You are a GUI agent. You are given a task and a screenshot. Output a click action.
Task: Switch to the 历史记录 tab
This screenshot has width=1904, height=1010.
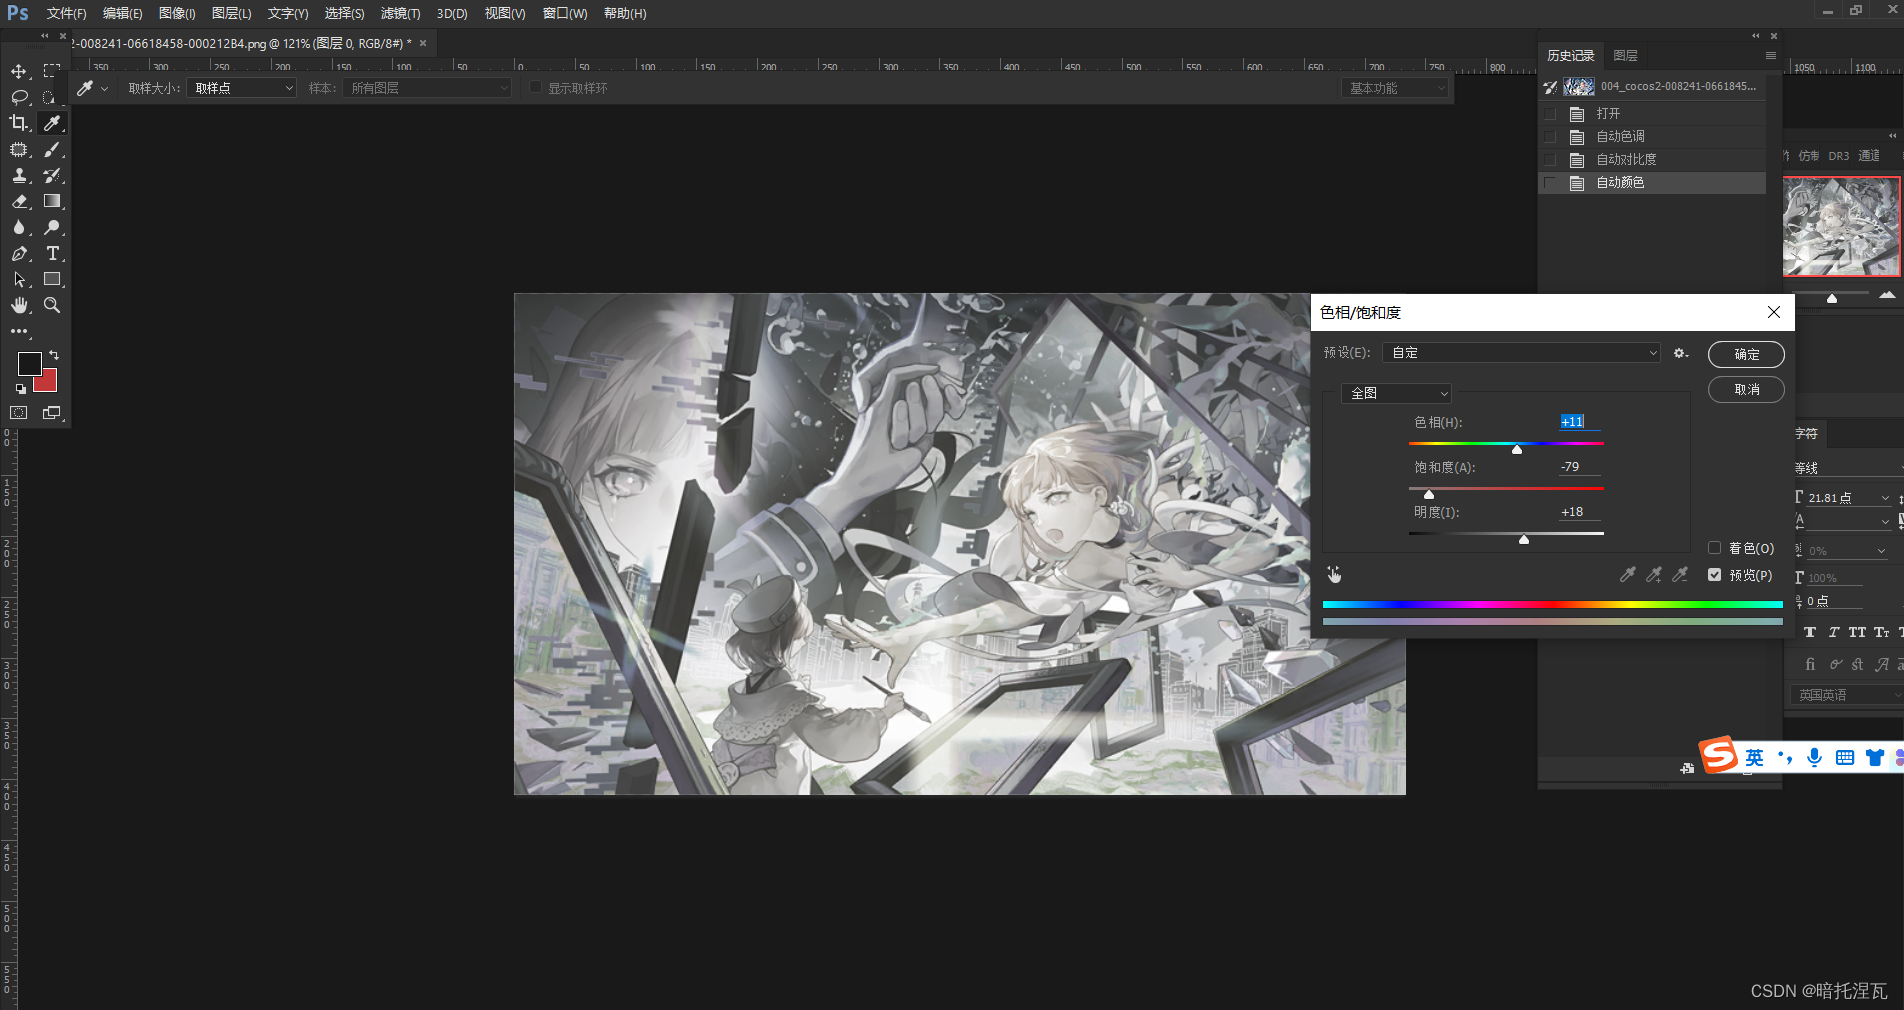(x=1571, y=56)
